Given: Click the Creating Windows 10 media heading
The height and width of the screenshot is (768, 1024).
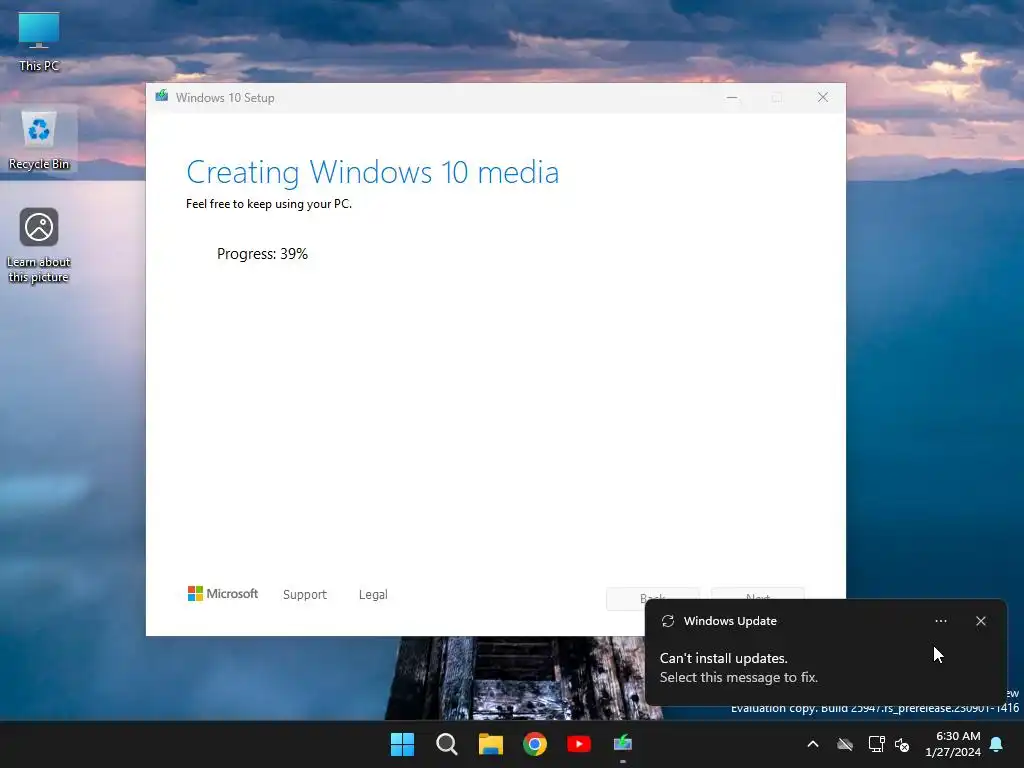Looking at the screenshot, I should tap(372, 172).
